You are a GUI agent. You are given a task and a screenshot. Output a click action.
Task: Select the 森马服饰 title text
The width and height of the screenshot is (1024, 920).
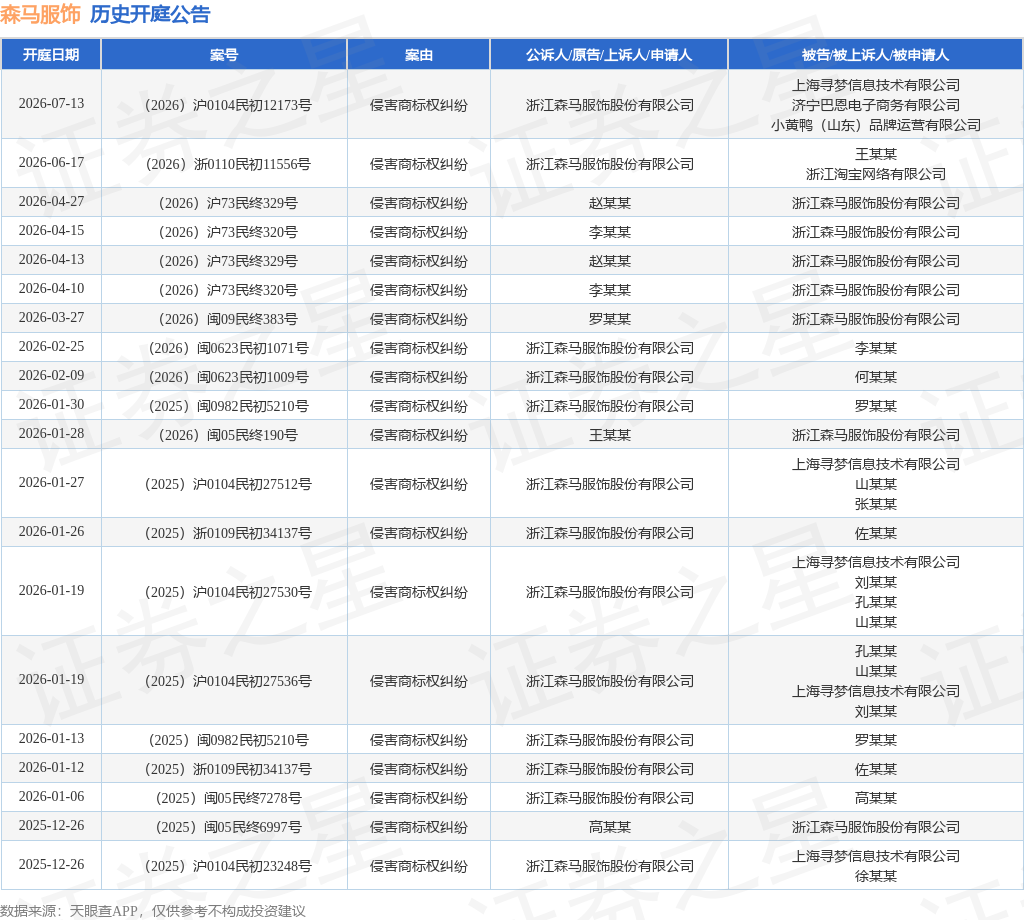point(40,14)
